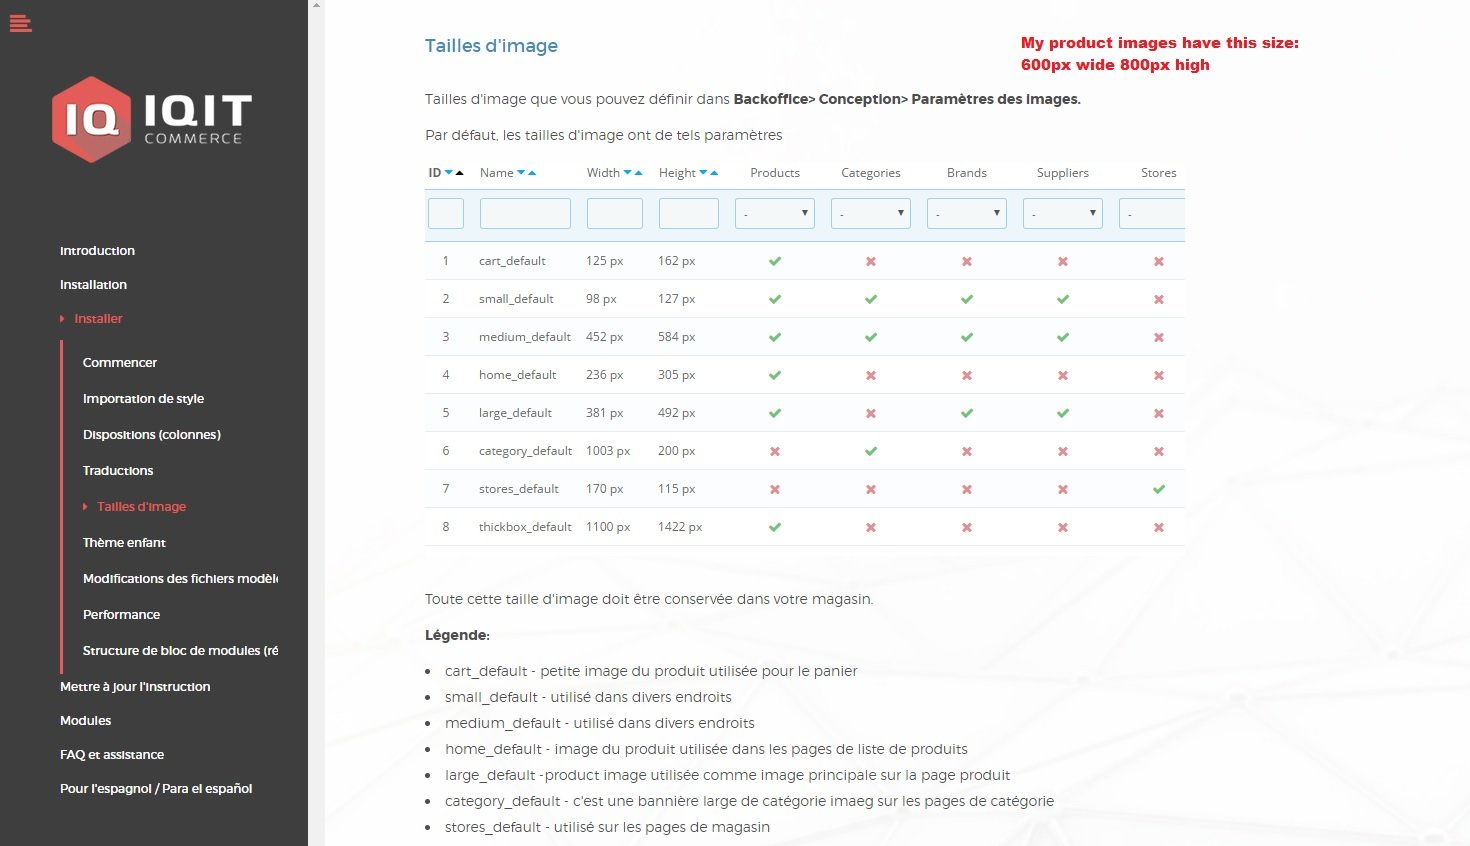Image resolution: width=1470 pixels, height=846 pixels.
Task: Sort Width column ascending arrow
Action: (638, 173)
